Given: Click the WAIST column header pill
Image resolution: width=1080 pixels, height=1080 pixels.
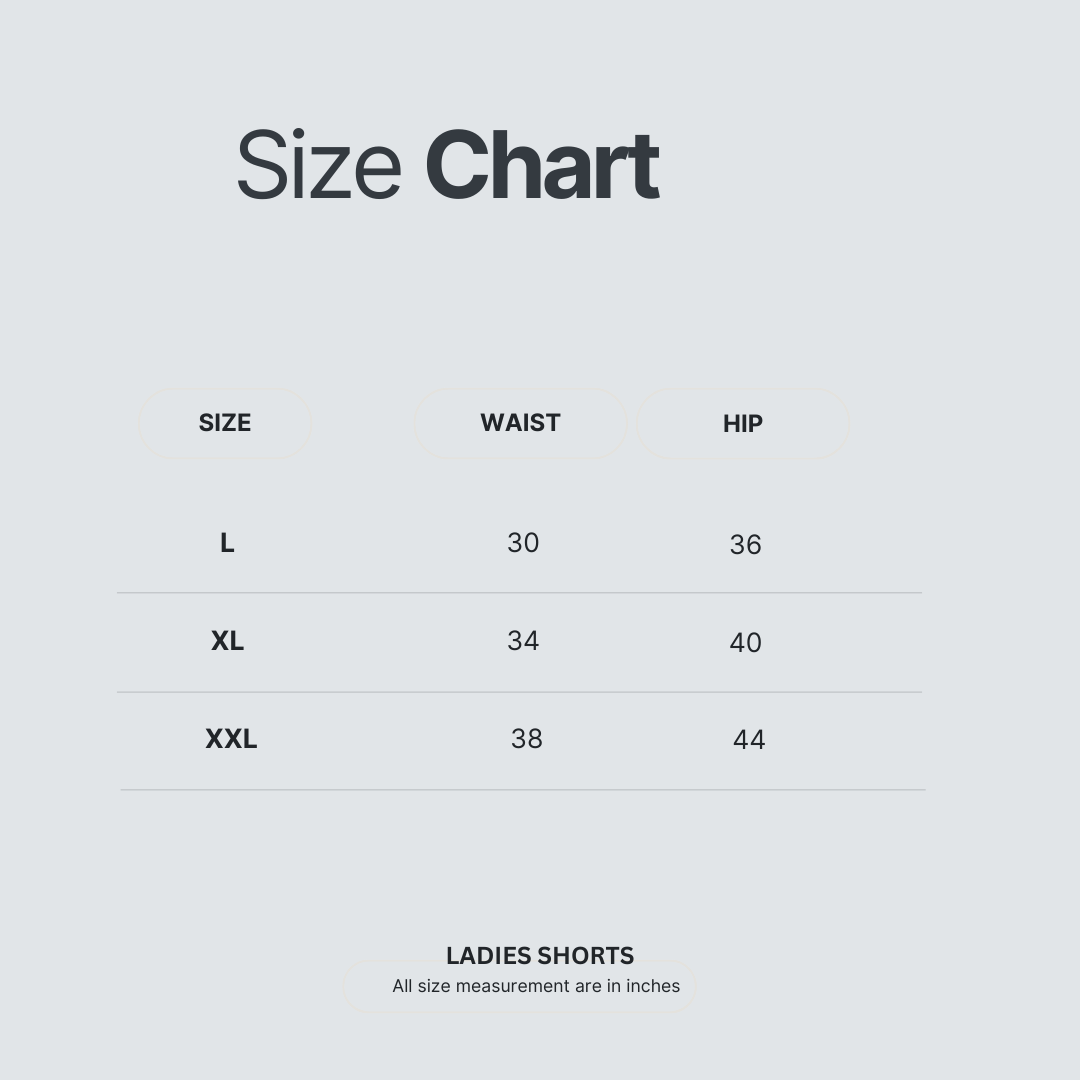Looking at the screenshot, I should (x=520, y=423).
